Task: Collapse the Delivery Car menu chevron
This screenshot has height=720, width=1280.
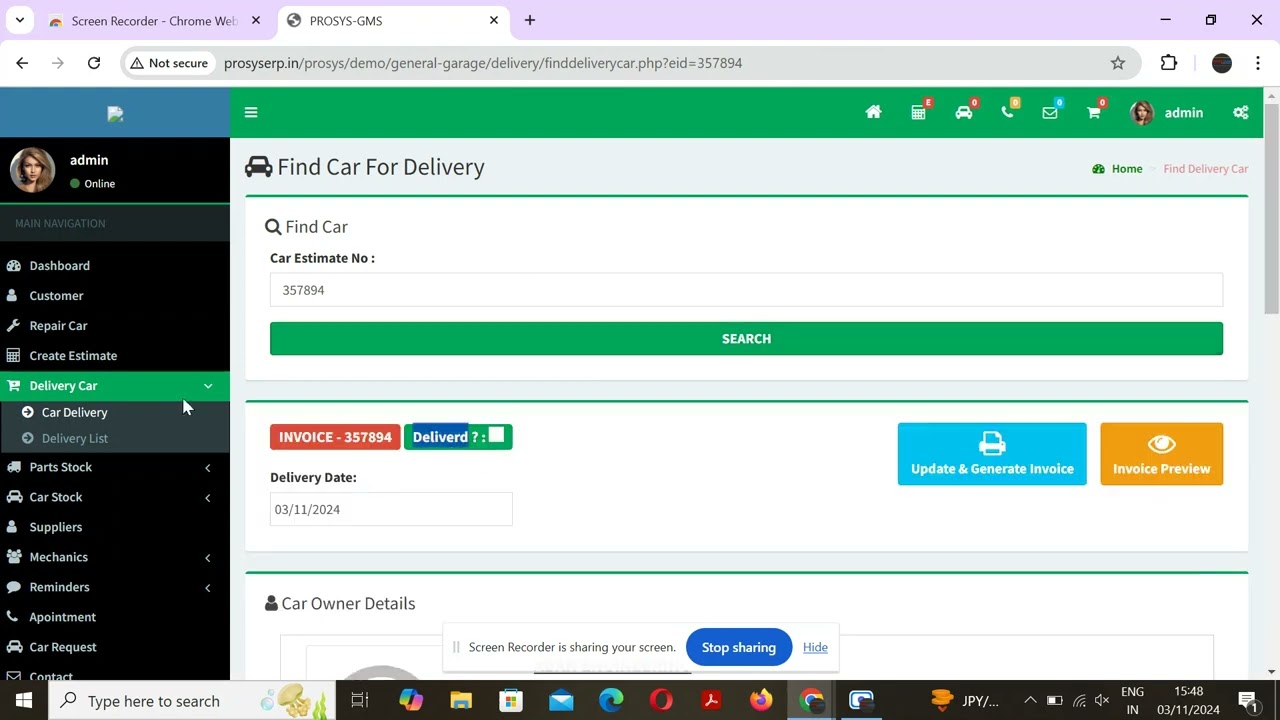Action: (208, 386)
